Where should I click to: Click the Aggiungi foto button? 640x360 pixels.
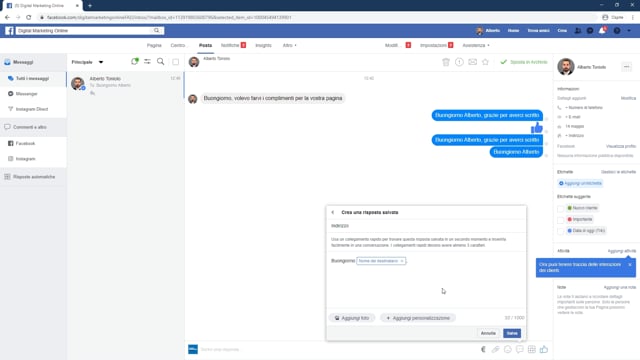coord(351,318)
